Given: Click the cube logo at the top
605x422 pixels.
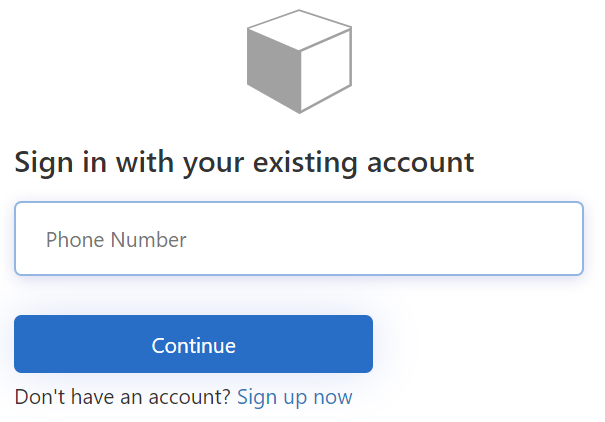Looking at the screenshot, I should [299, 60].
